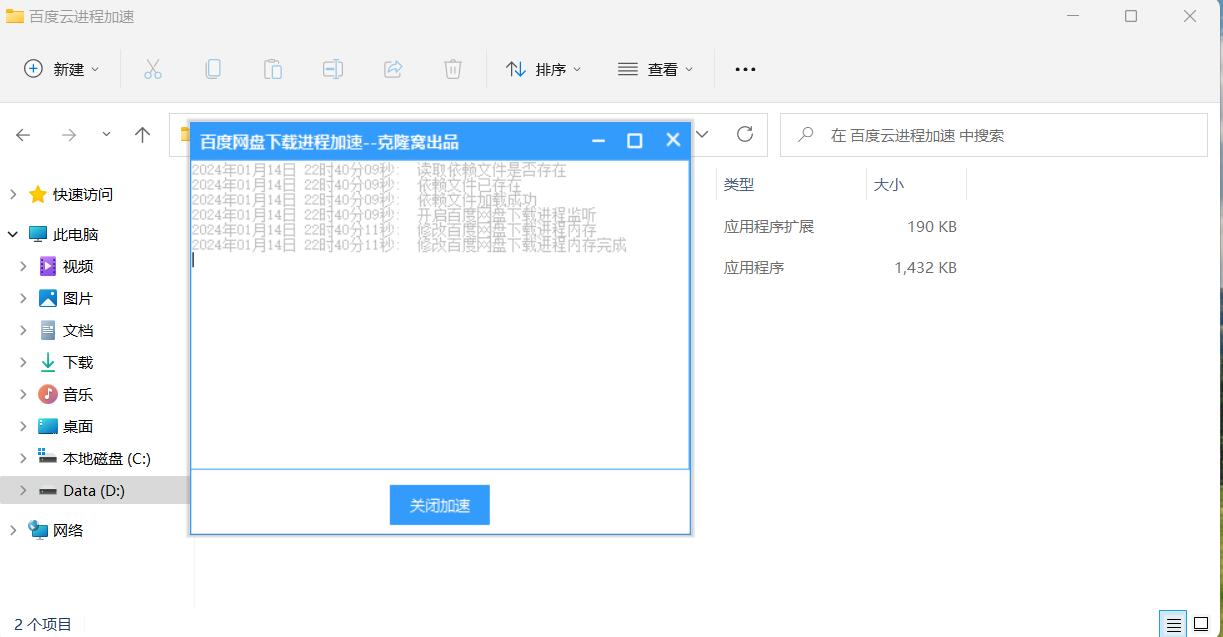Screen dimensions: 1223x637
Task: Click the 音乐 music note icon
Action: [x=47, y=394]
